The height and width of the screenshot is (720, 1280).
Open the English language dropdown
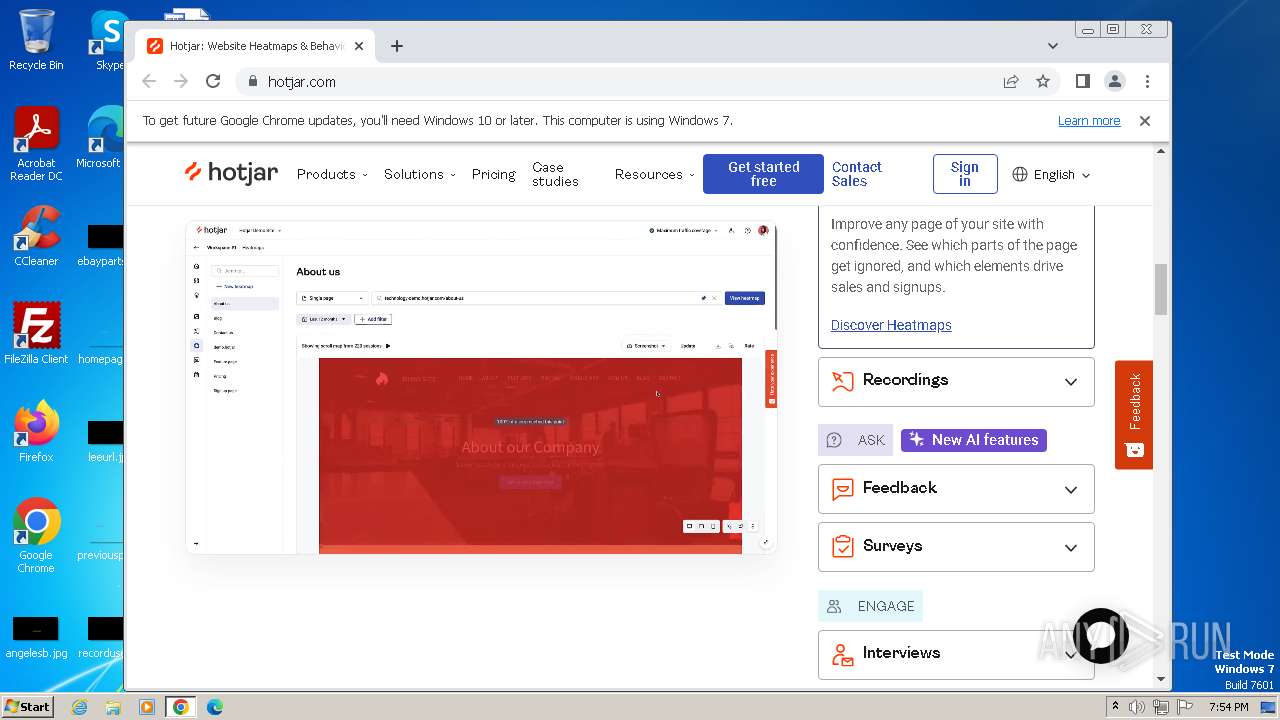pyautogui.click(x=1051, y=174)
